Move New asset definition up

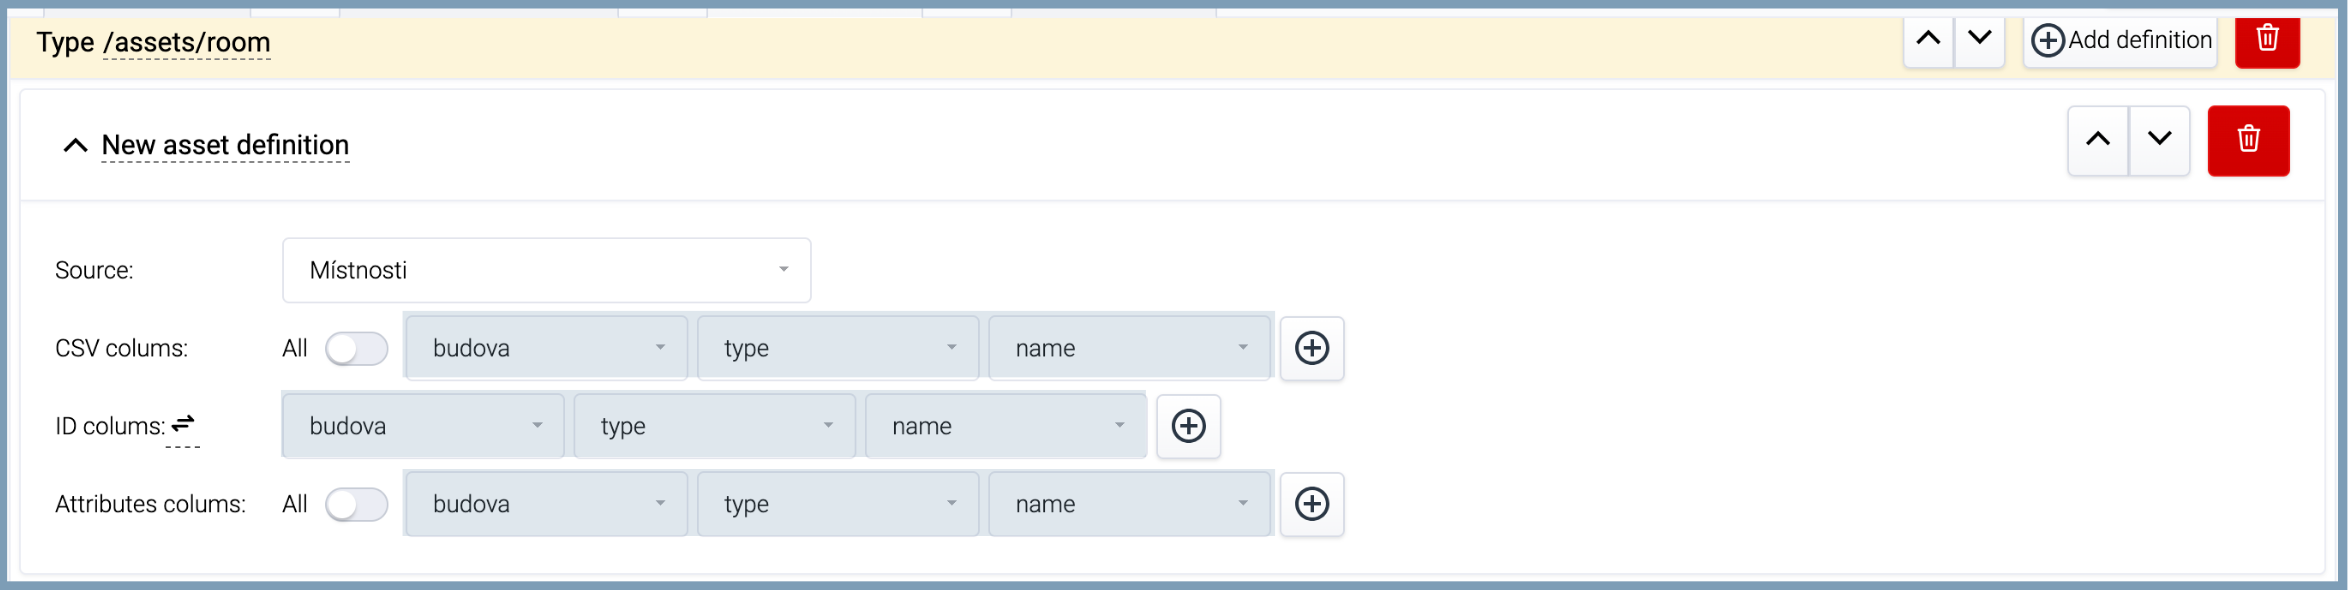[2098, 140]
